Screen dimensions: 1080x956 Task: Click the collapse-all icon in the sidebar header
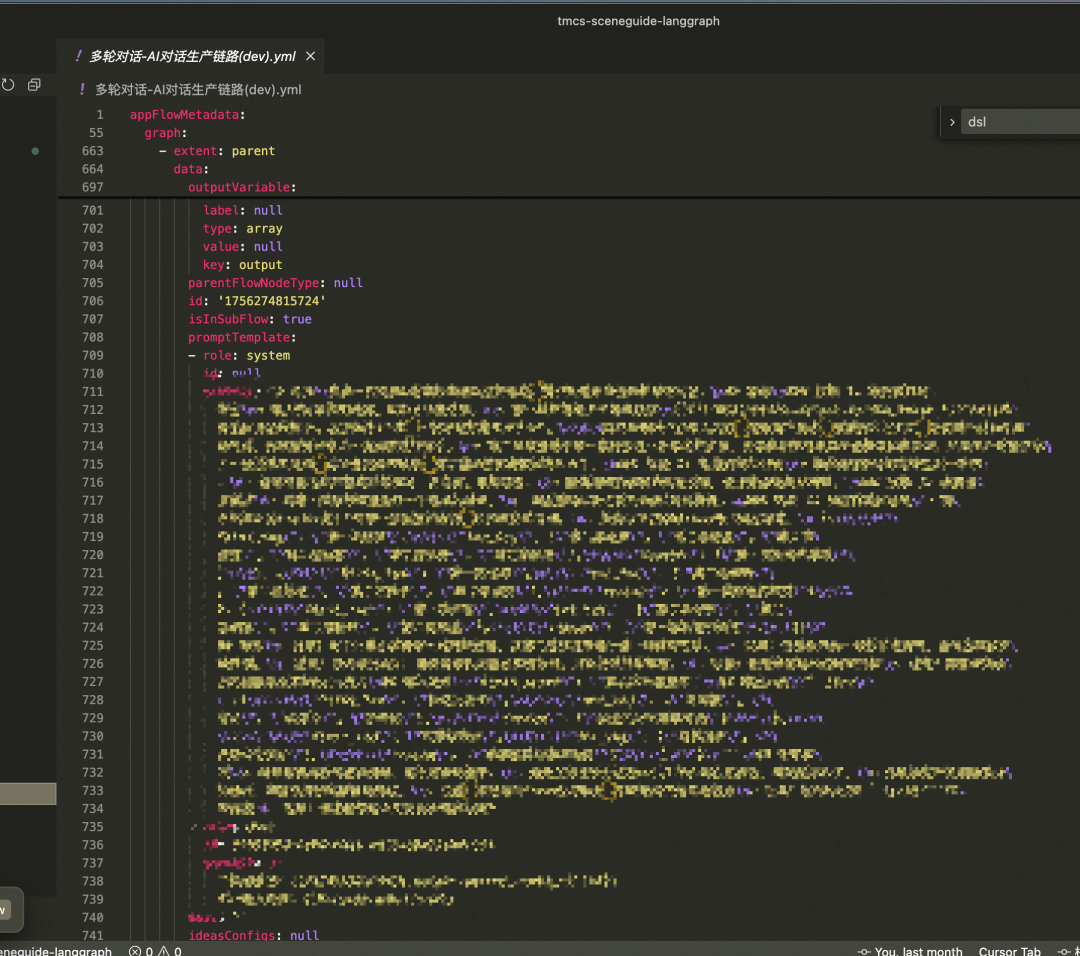[x=34, y=85]
